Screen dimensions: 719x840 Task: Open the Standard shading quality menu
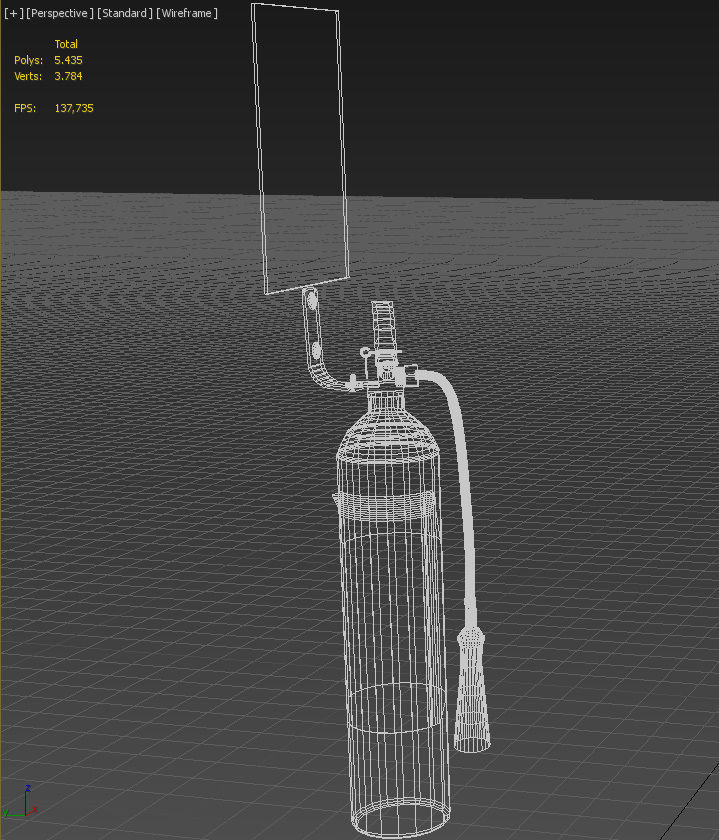(x=125, y=13)
